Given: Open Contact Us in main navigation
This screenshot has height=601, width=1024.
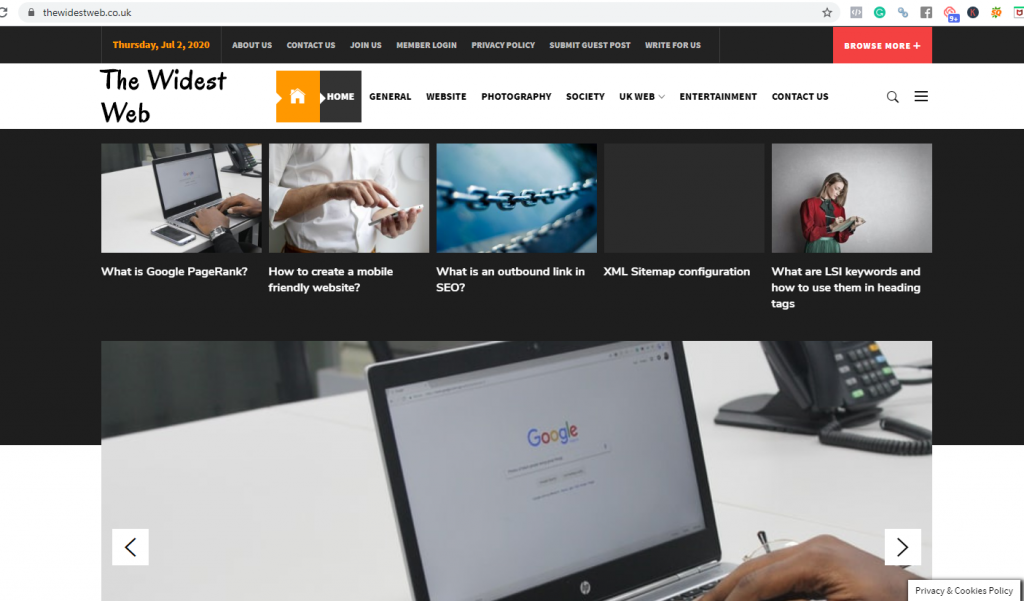Looking at the screenshot, I should coord(800,97).
